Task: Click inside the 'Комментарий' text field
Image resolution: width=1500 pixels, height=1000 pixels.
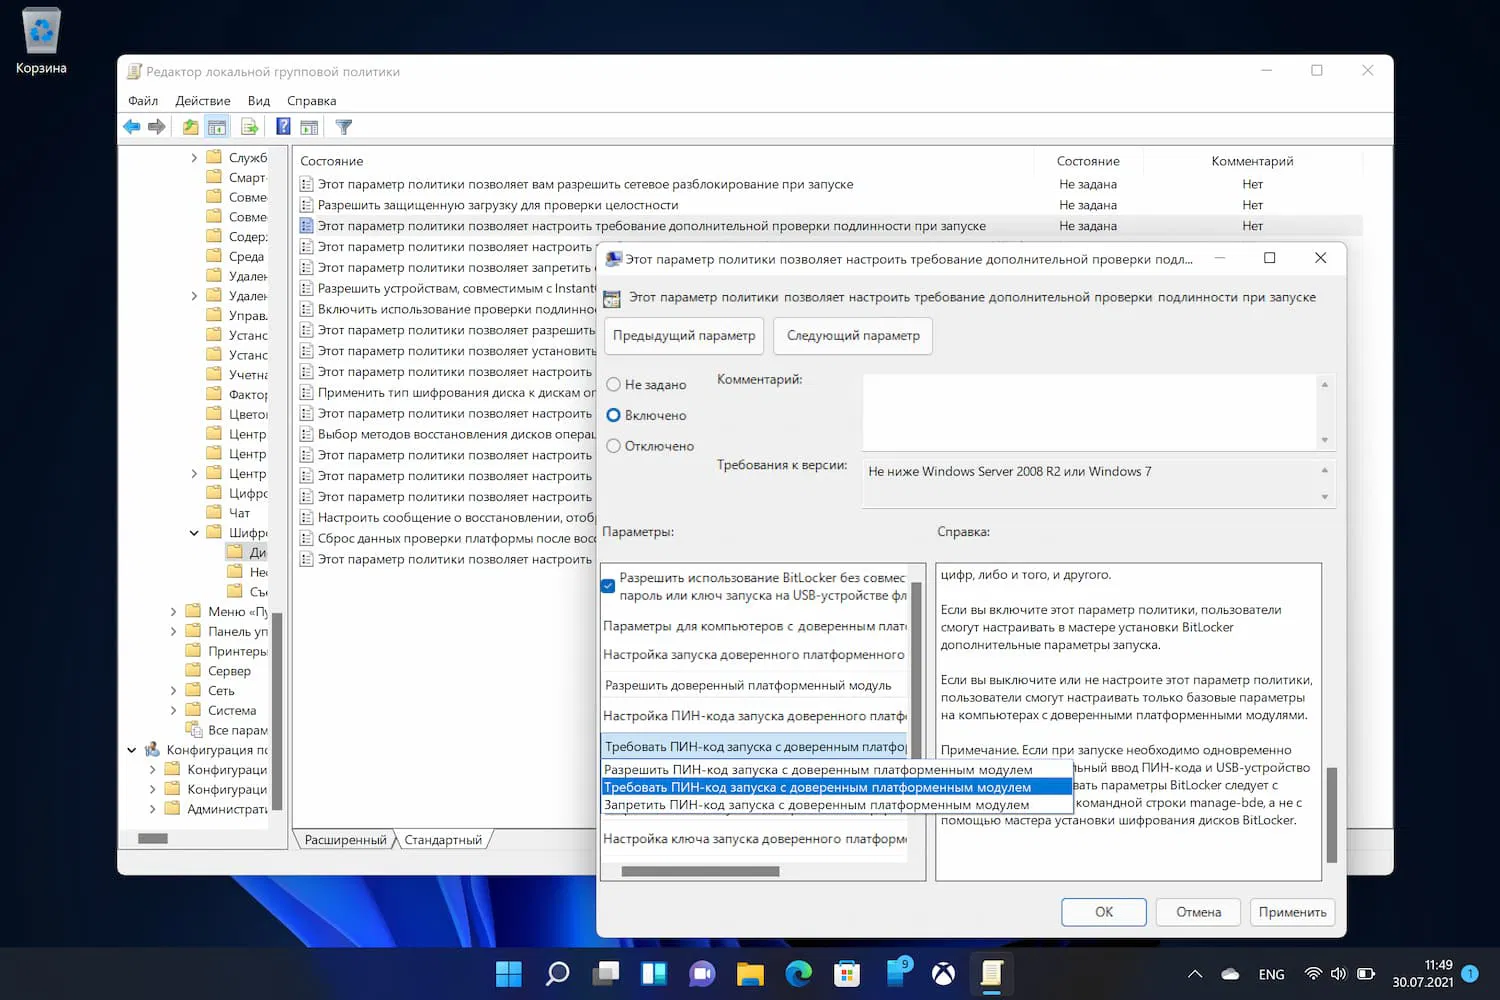Action: 1088,412
